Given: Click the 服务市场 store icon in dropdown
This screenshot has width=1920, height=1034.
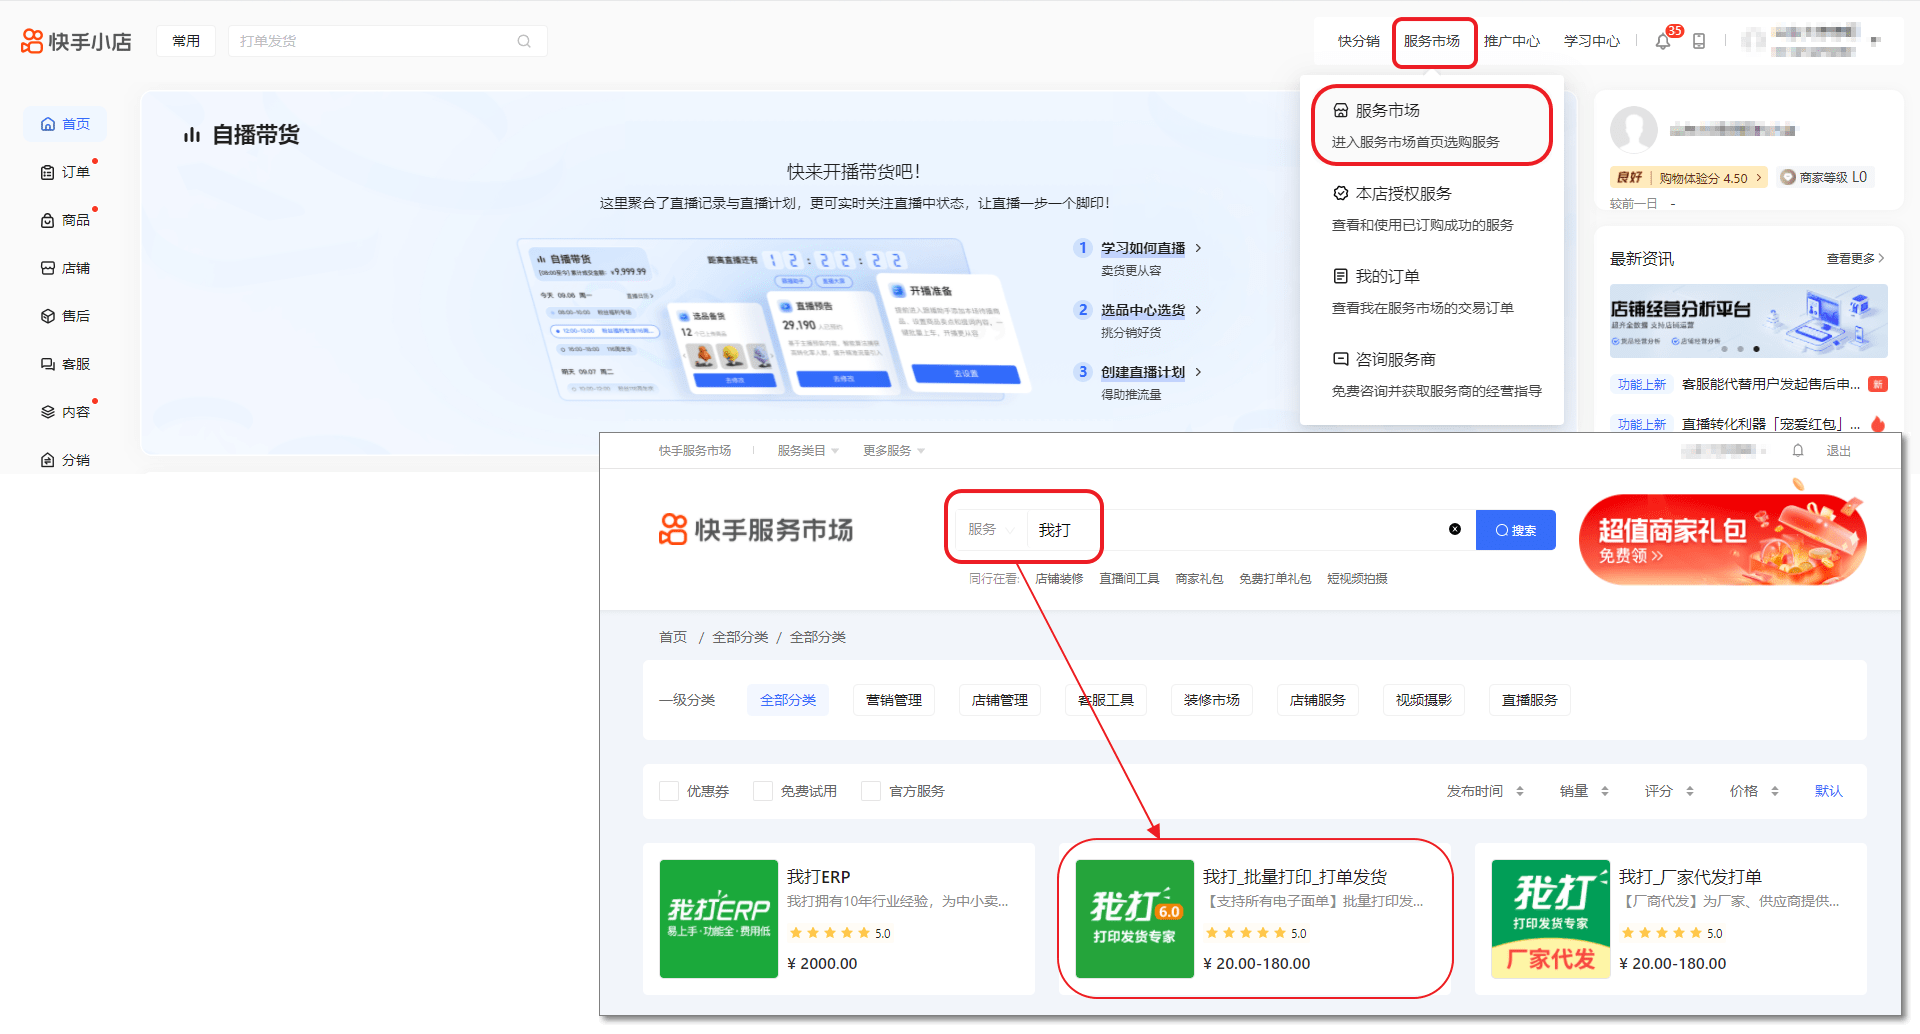Looking at the screenshot, I should click(1341, 110).
